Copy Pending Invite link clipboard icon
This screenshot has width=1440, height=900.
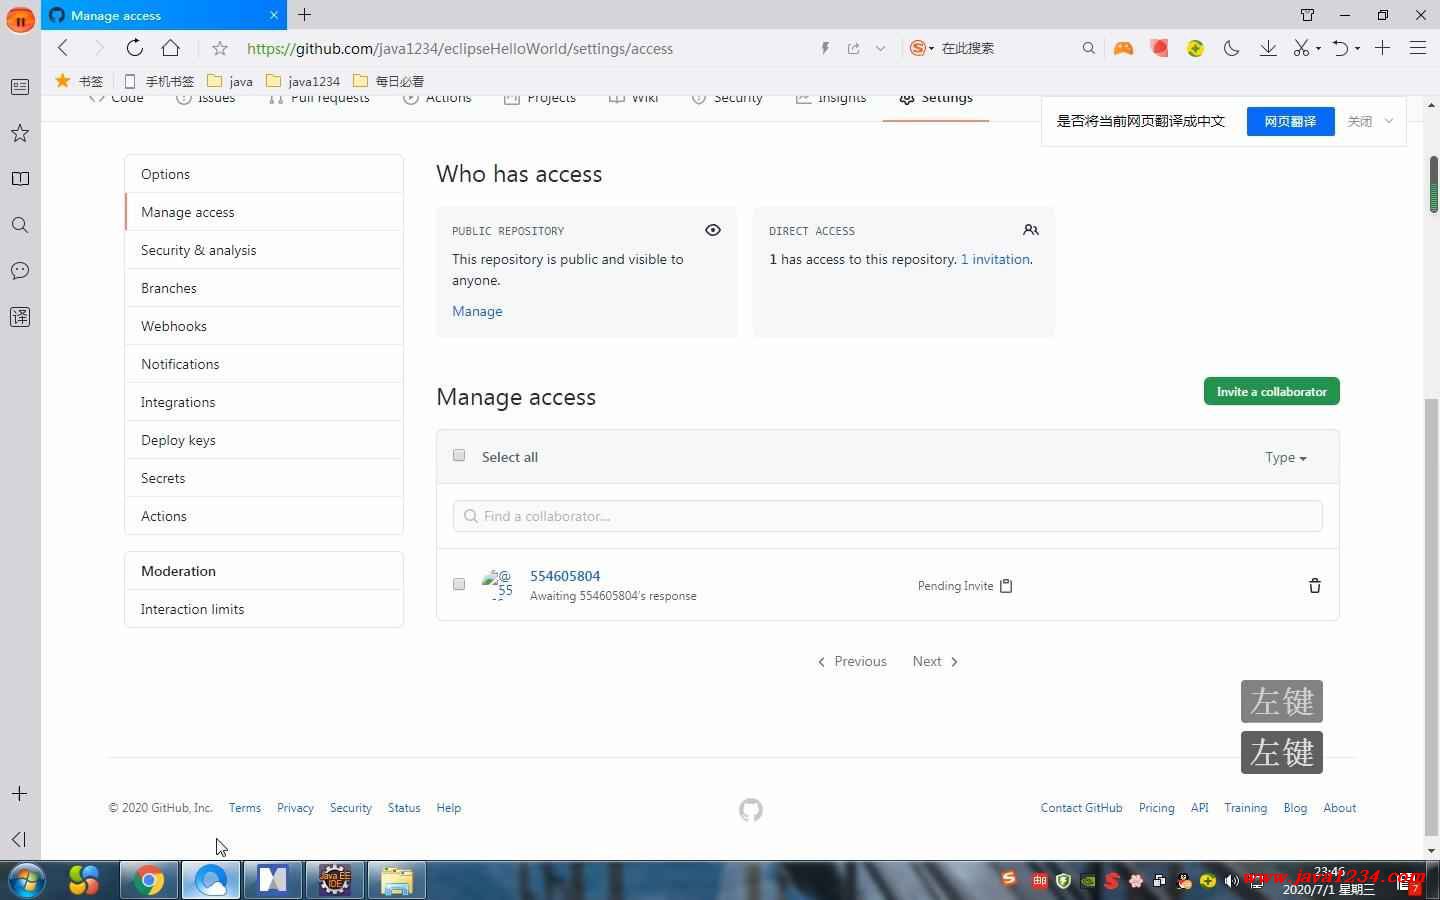1007,586
